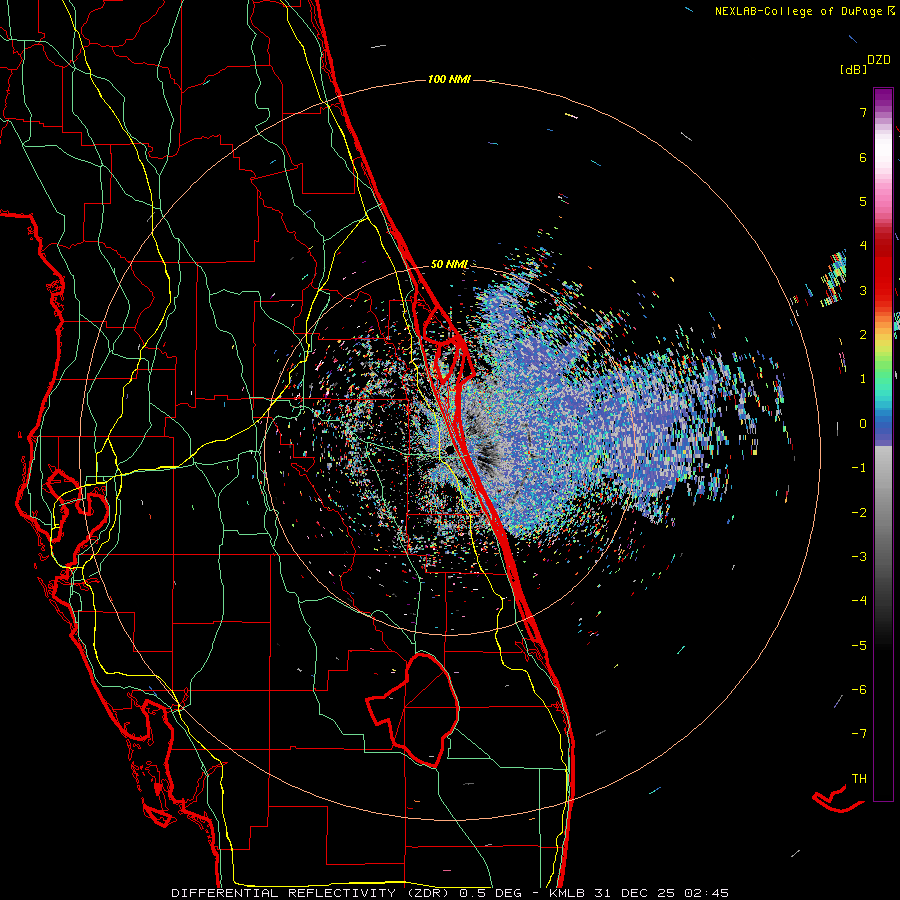Click the 7 value on the color scale

coord(863,112)
